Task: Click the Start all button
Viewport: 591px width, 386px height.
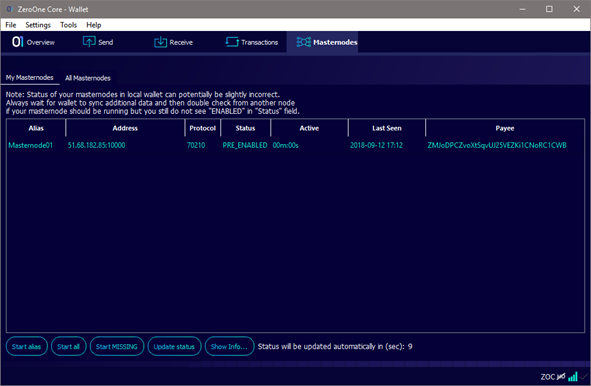Action: point(69,346)
